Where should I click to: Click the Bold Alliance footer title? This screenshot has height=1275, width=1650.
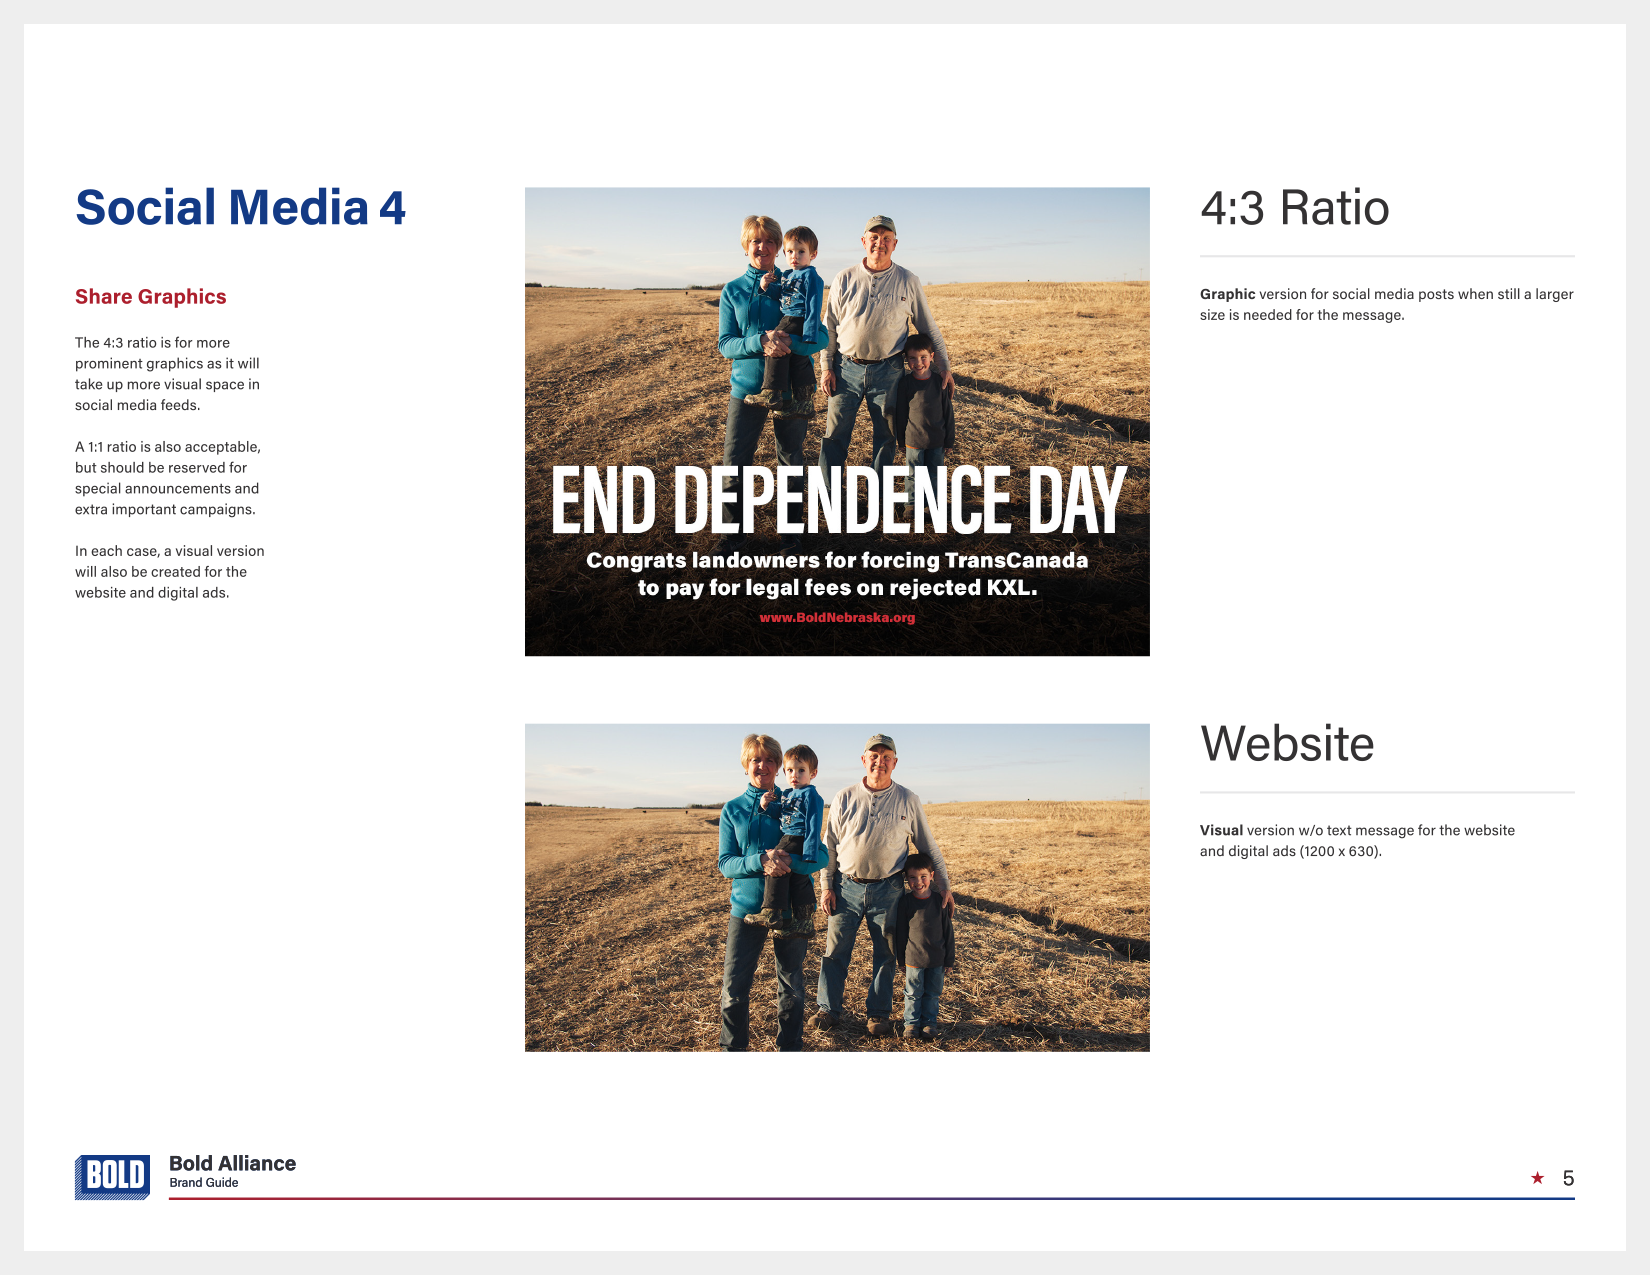pos(233,1163)
